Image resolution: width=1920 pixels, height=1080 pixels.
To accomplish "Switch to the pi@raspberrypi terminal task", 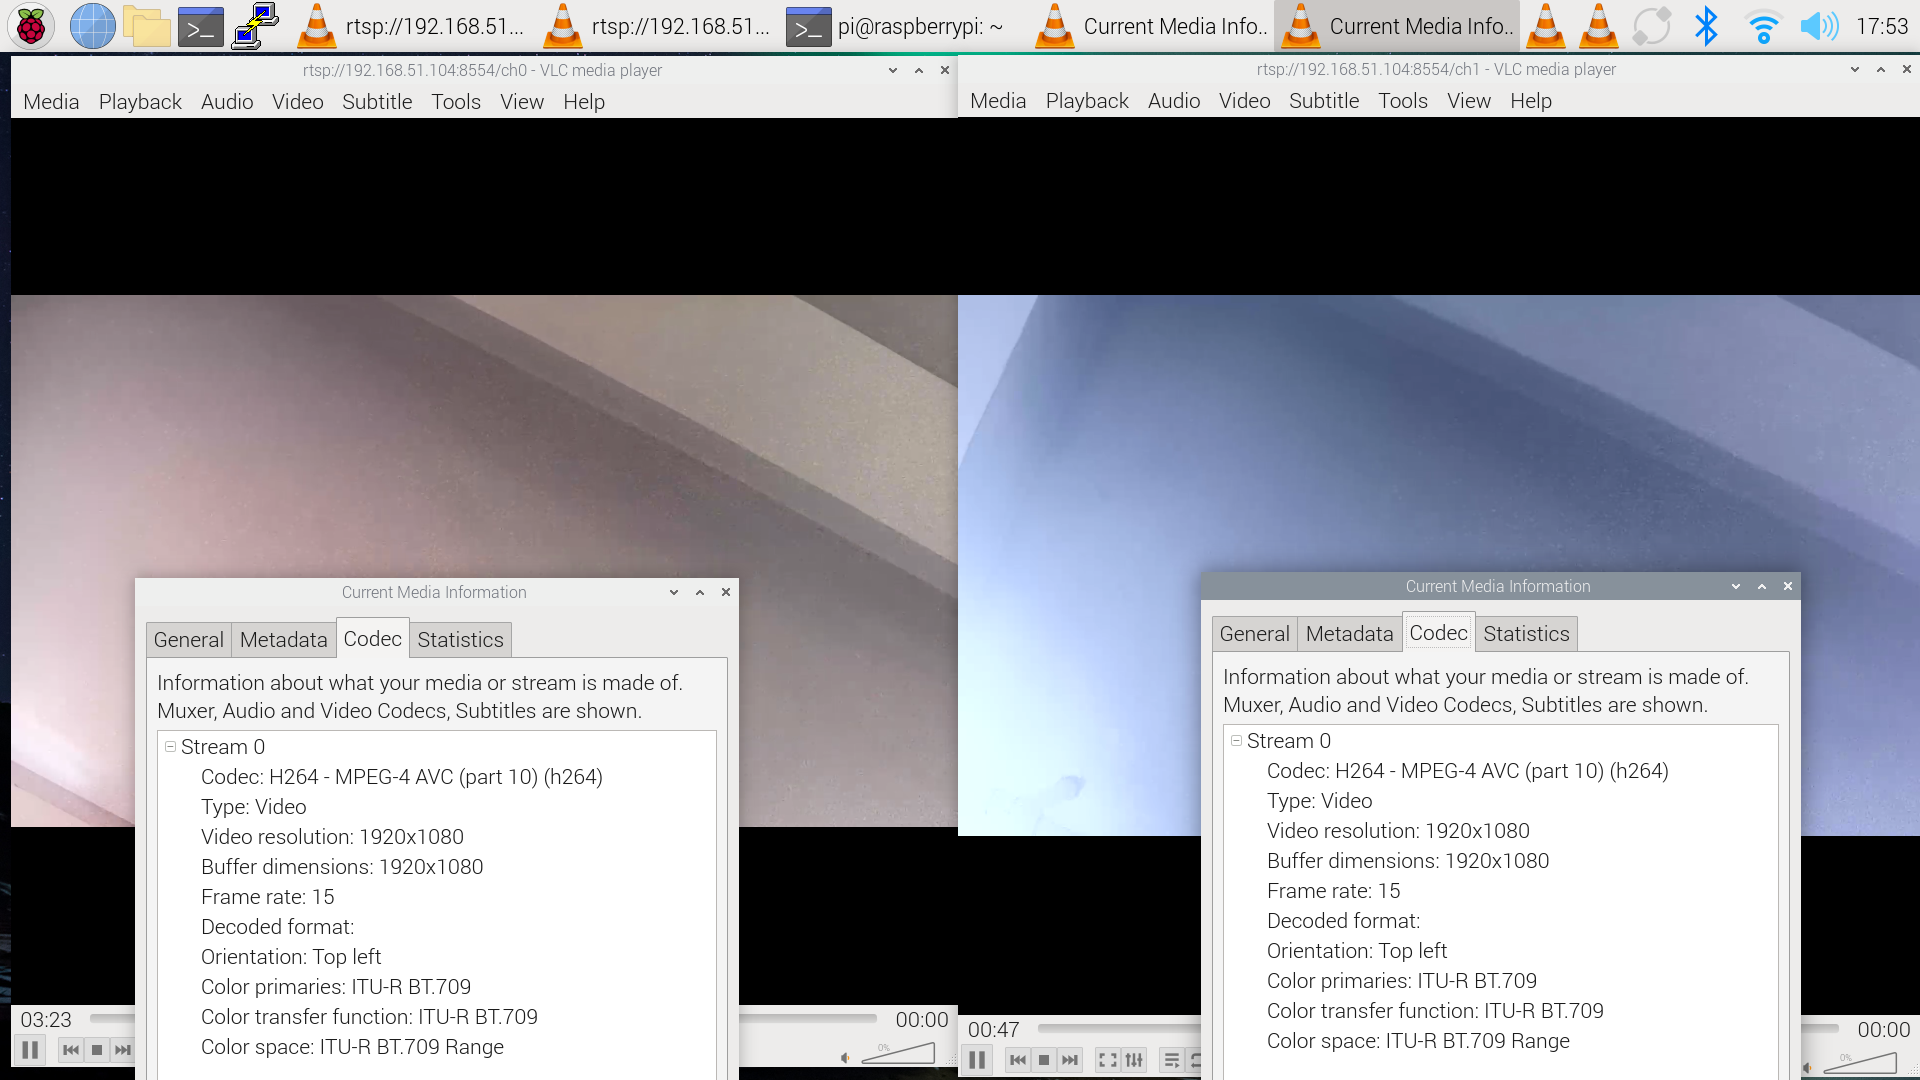I will pos(896,26).
